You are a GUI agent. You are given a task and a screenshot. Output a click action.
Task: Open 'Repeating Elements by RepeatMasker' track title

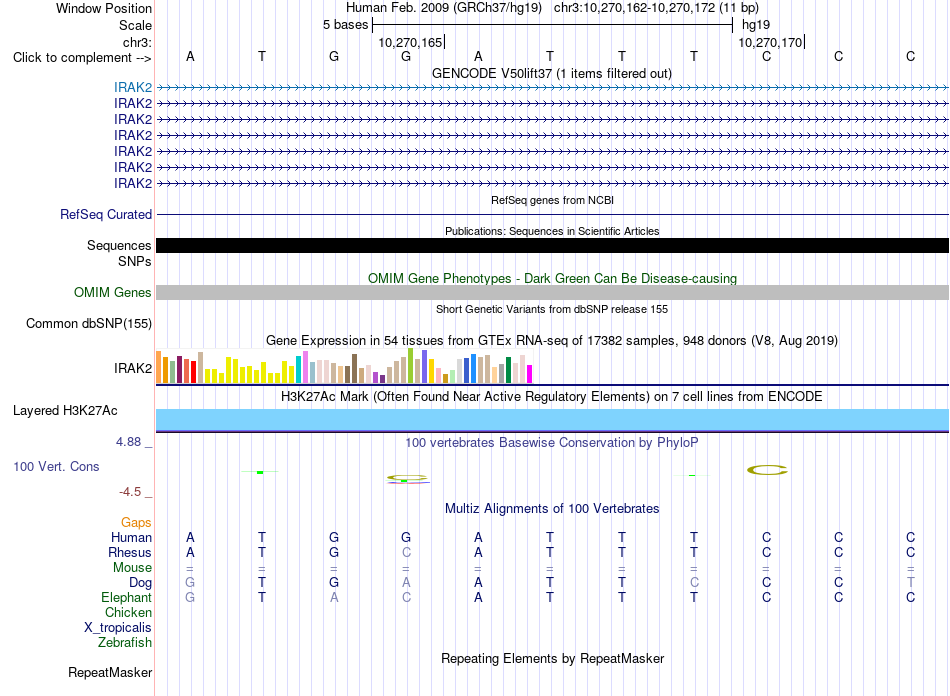552,658
